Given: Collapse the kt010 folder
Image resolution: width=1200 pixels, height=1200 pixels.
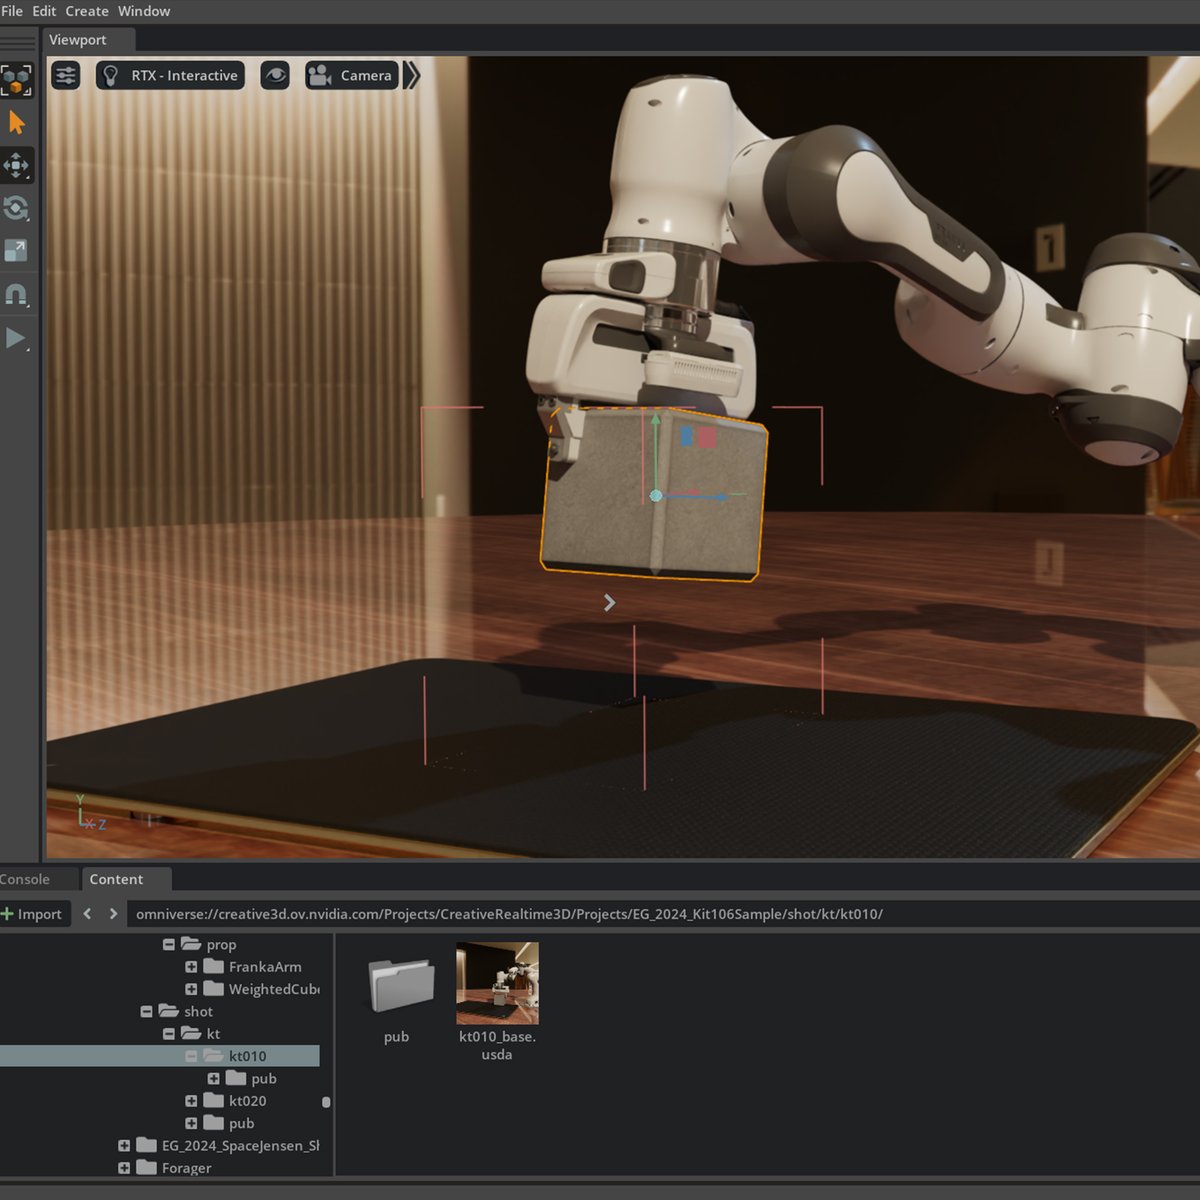Looking at the screenshot, I should click(191, 1056).
